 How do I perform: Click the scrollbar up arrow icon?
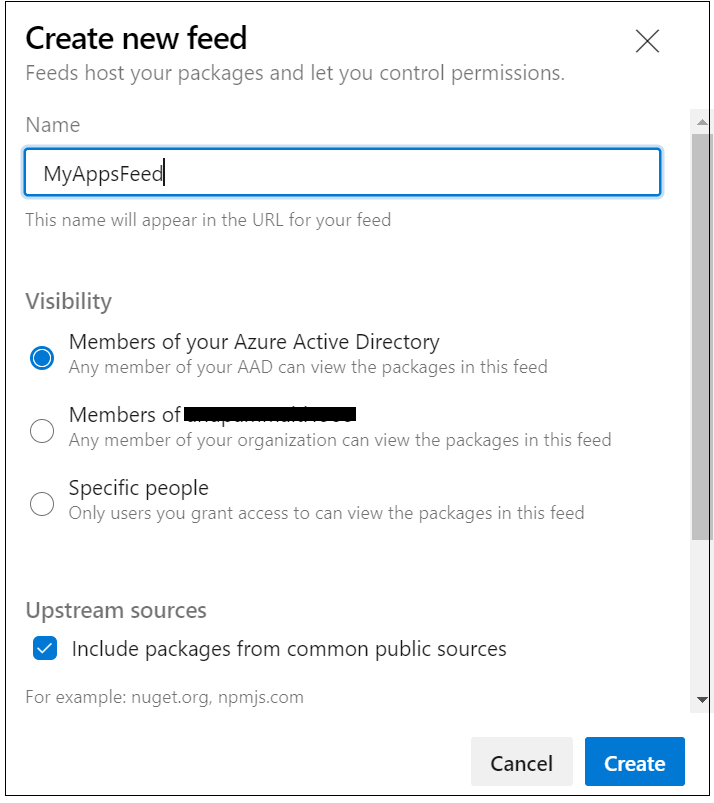tap(702, 120)
